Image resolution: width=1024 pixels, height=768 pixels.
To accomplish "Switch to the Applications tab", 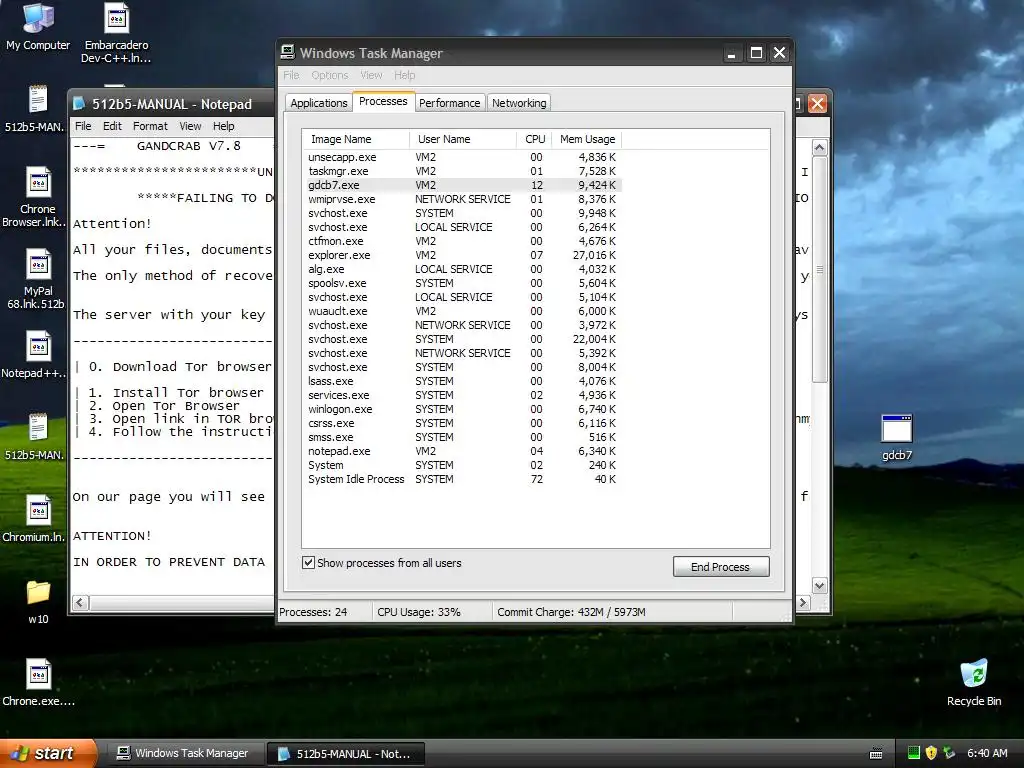I will pyautogui.click(x=319, y=103).
